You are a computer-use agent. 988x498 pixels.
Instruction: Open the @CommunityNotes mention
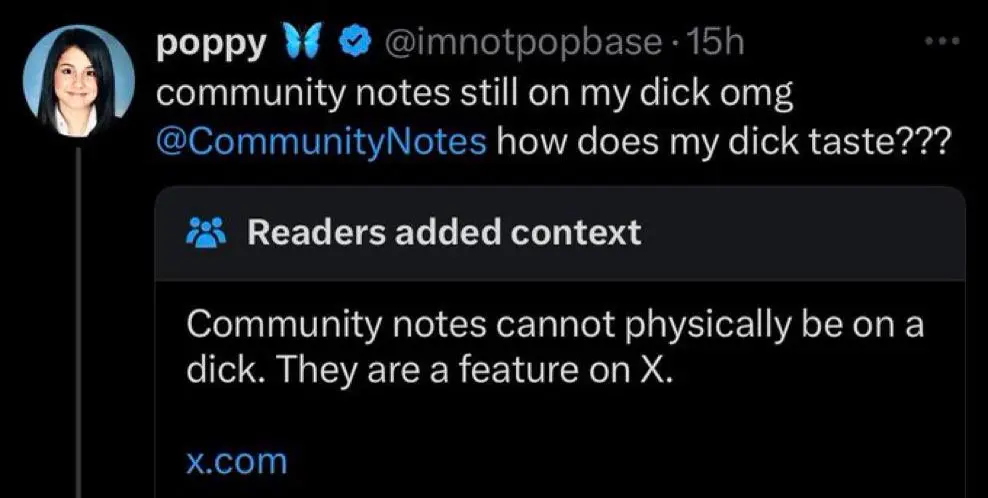[323, 141]
